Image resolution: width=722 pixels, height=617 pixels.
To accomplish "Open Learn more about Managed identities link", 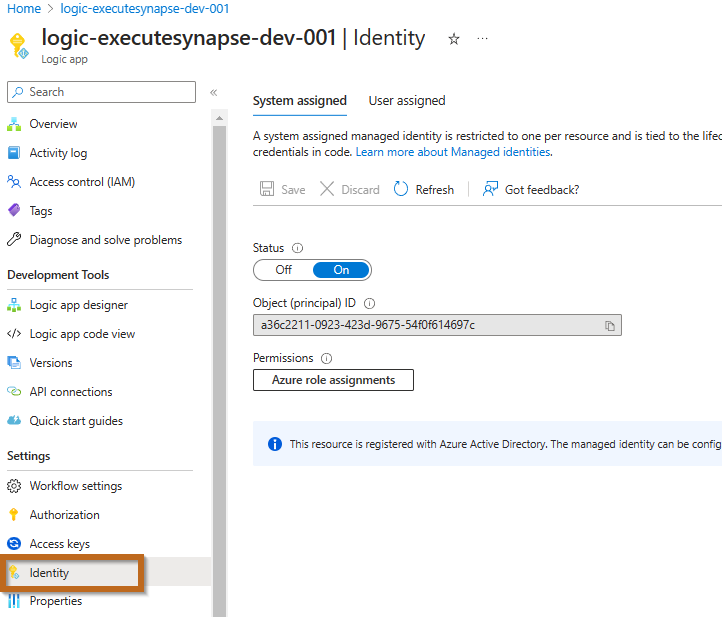I will pos(453,152).
